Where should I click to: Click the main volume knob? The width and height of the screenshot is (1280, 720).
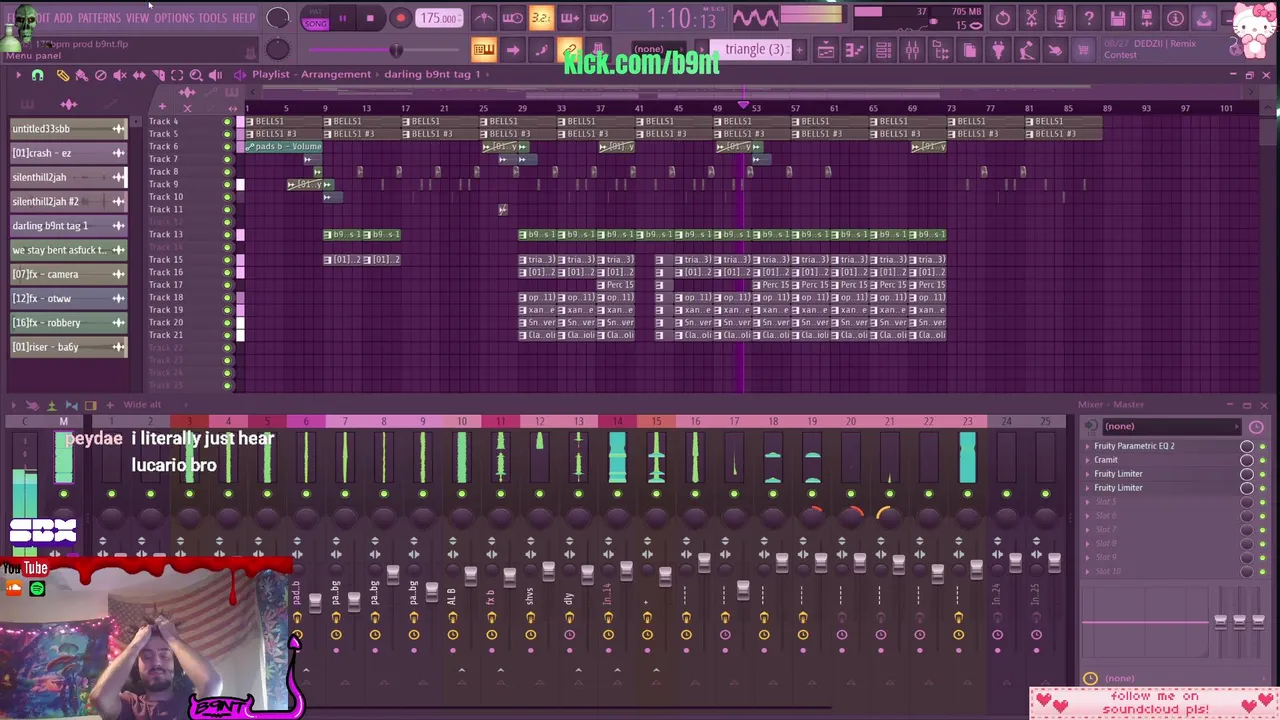278,18
